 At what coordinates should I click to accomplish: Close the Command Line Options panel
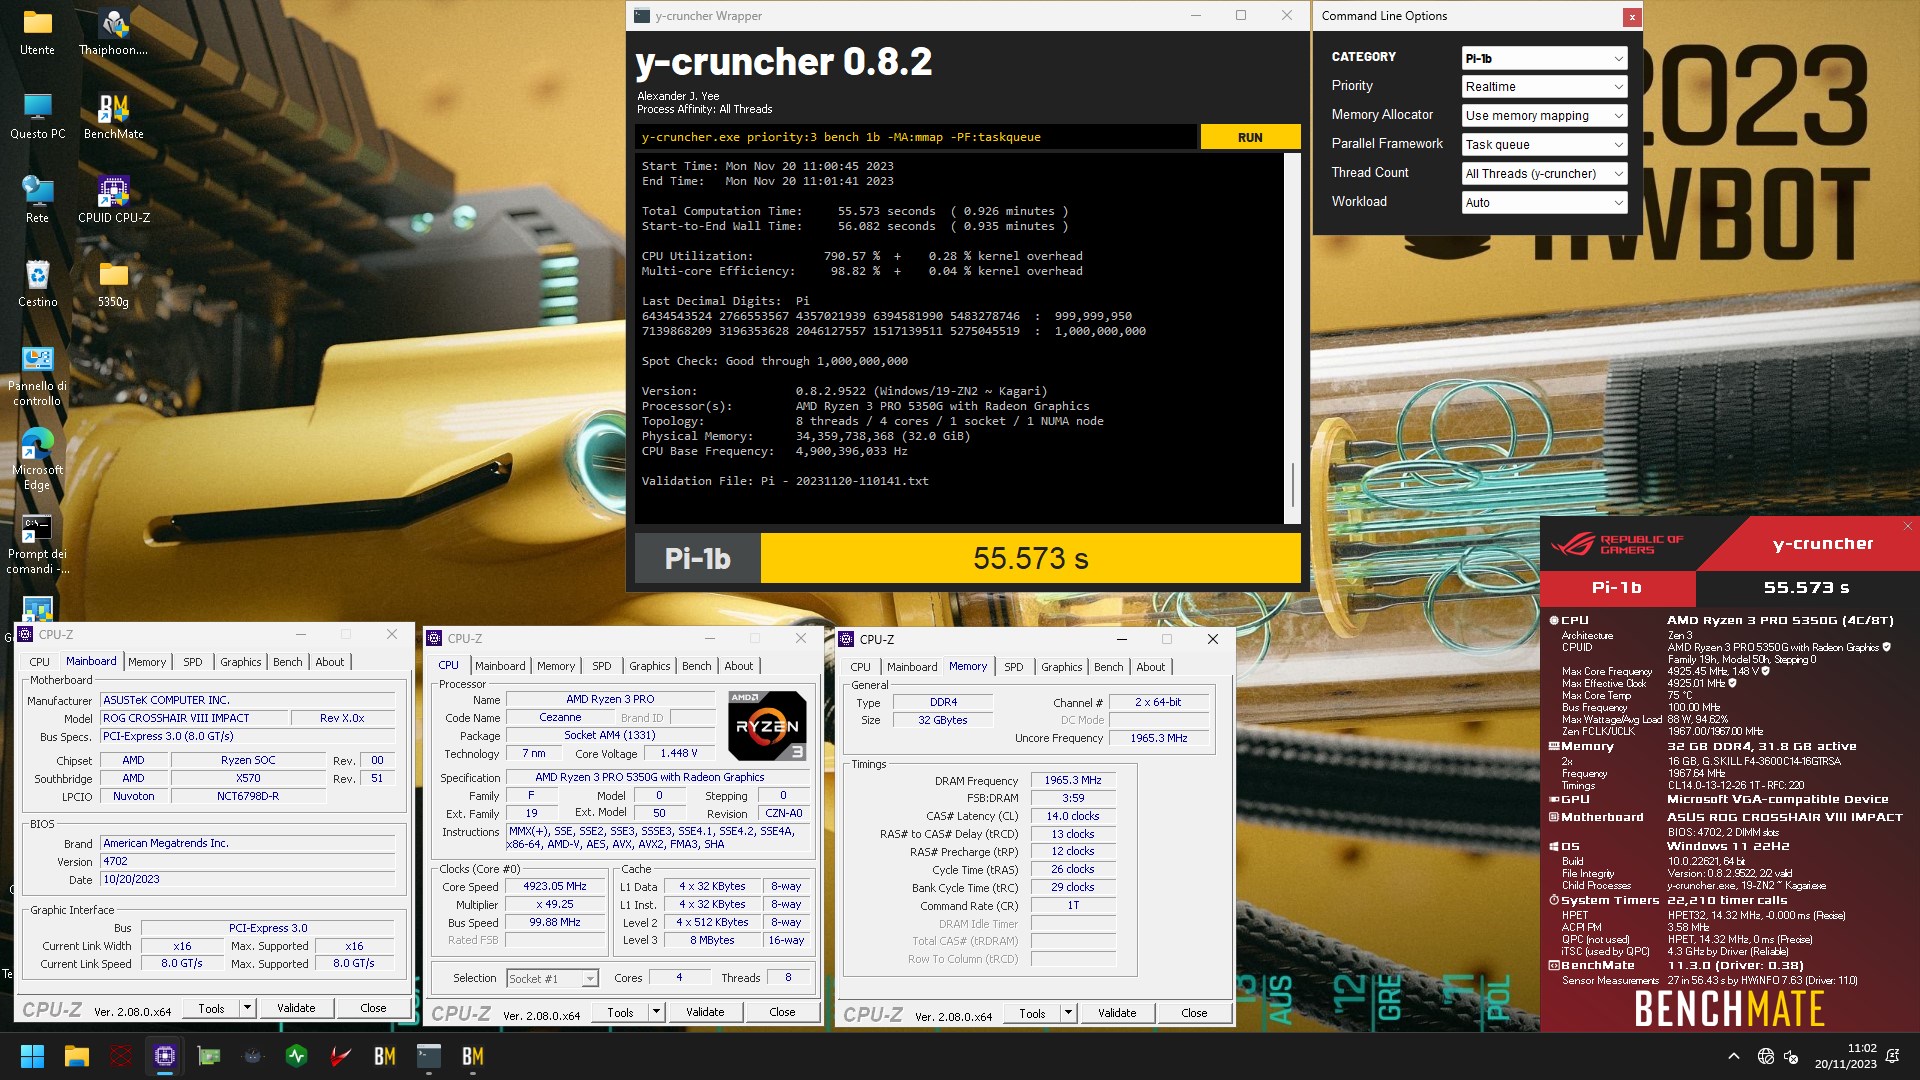tap(1631, 17)
